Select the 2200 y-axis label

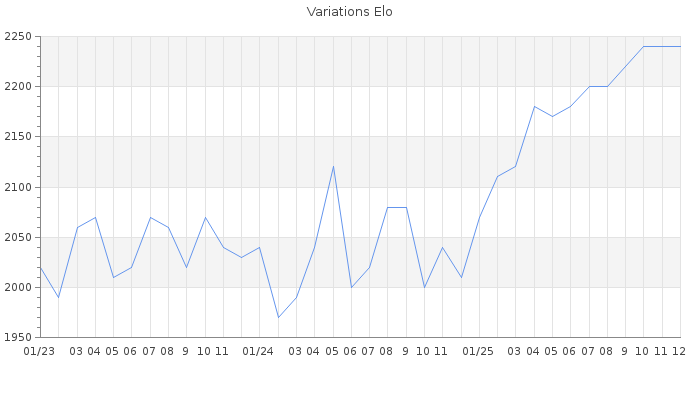(x=17, y=87)
